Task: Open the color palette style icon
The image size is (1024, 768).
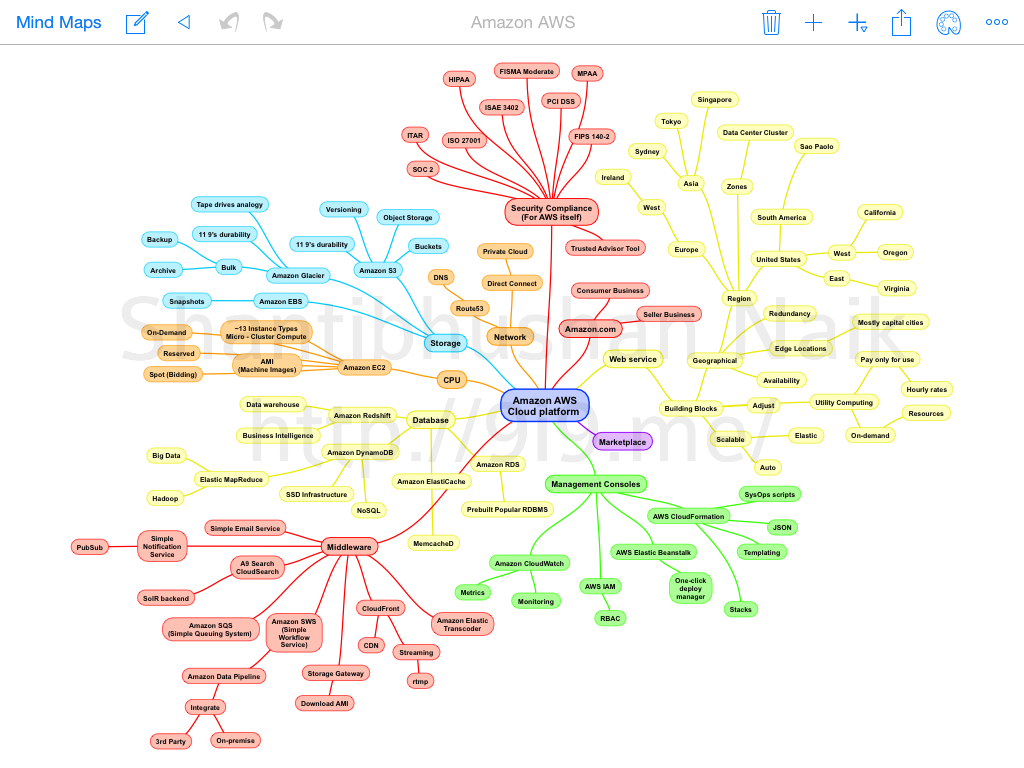Action: coord(948,23)
